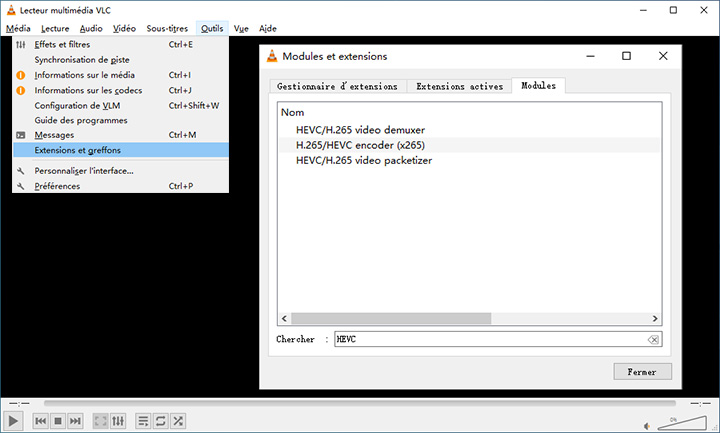Mute audio via speaker icon
Screen dimensions: 720x433
click(647, 426)
